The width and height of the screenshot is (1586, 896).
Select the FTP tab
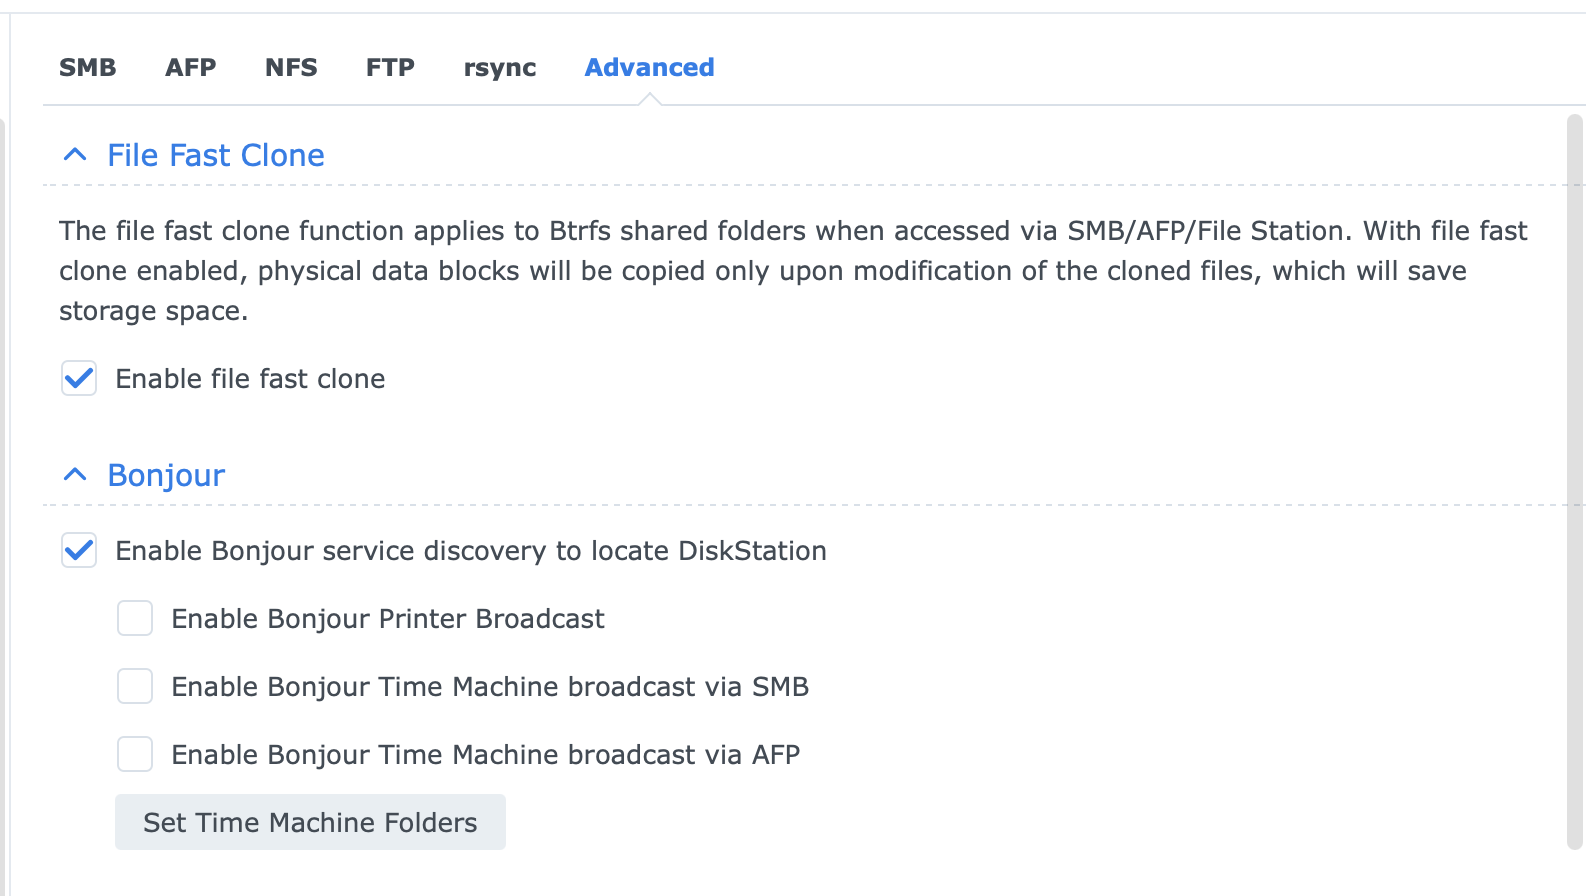coord(390,68)
